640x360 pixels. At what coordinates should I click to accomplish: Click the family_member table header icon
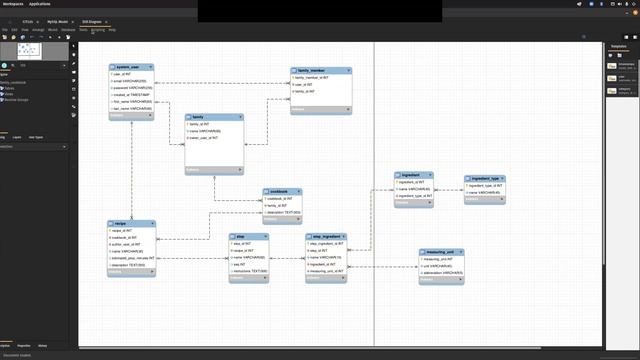294,71
